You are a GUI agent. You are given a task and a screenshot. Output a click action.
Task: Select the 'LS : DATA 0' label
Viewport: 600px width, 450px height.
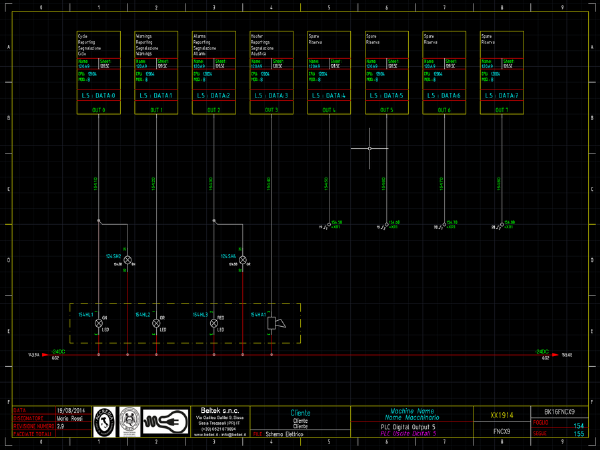pos(98,95)
